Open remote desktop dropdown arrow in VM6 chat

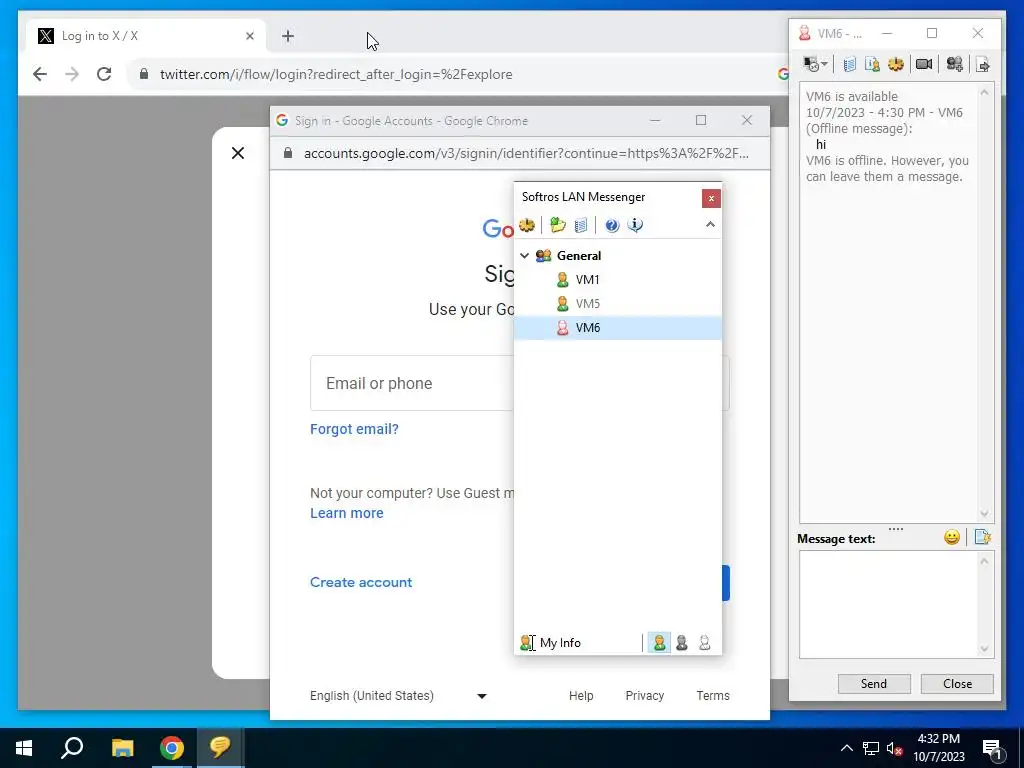pos(824,64)
